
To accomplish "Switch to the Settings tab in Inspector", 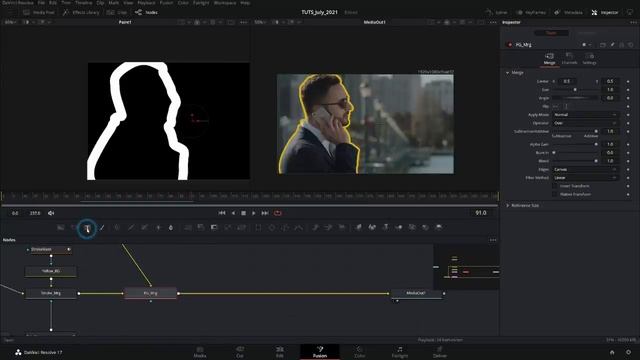I will 589,58.
